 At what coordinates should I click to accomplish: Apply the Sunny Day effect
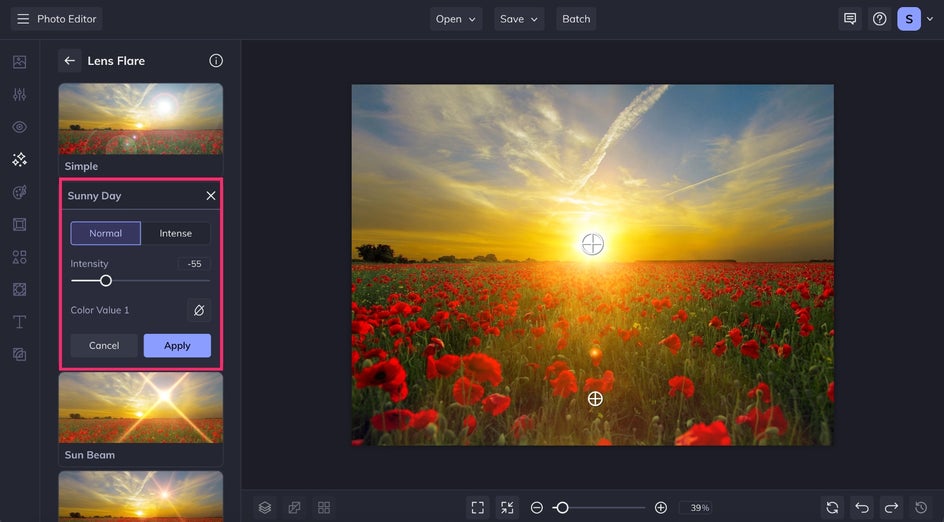[x=177, y=345]
